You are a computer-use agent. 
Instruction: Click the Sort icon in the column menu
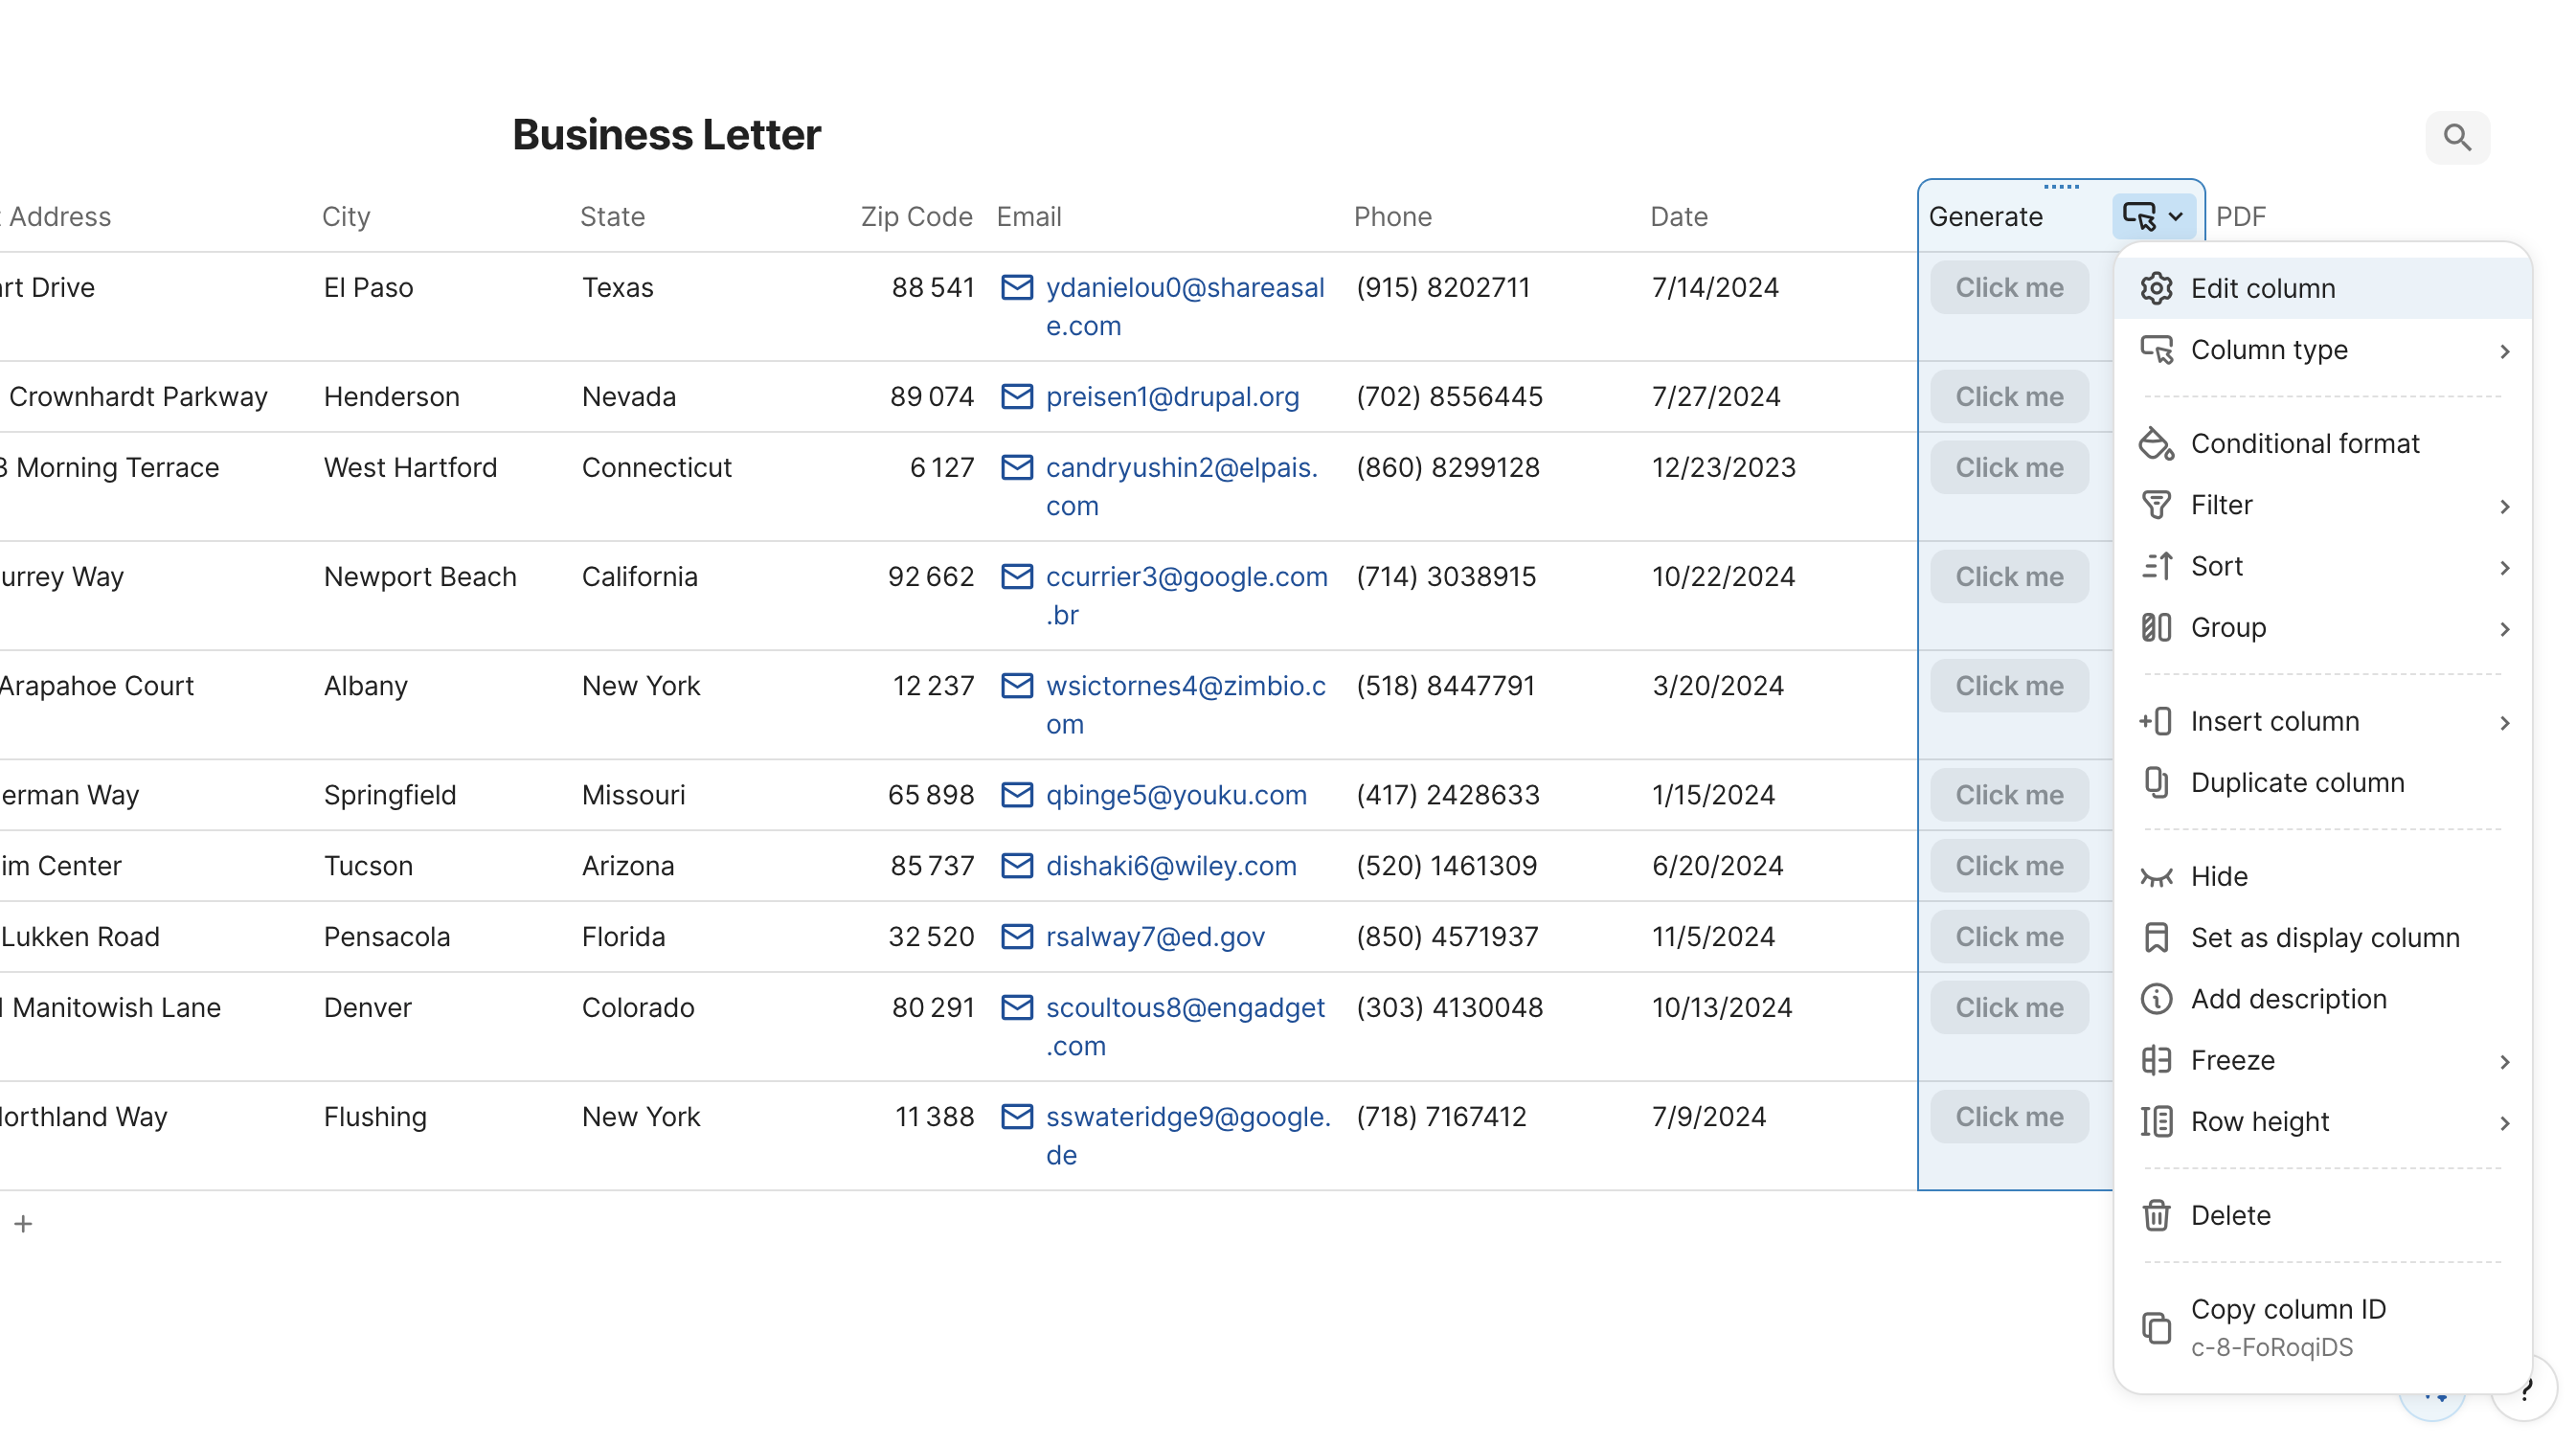pyautogui.click(x=2157, y=566)
